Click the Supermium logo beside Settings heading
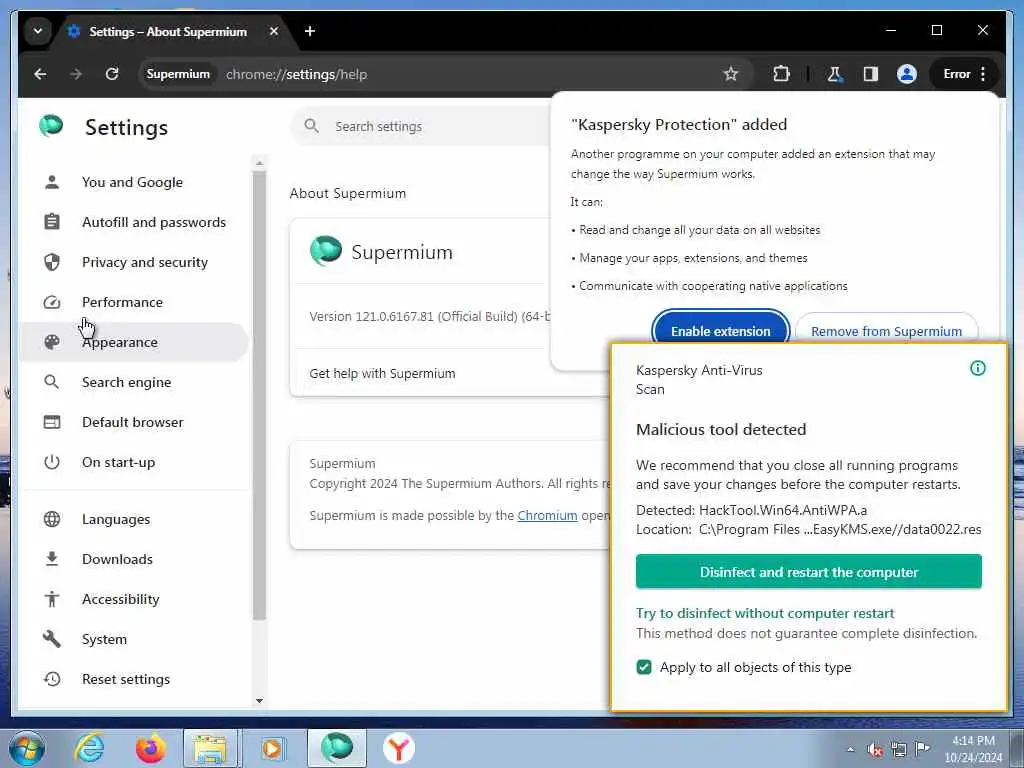Screen dimensions: 1024x768 coord(51,125)
